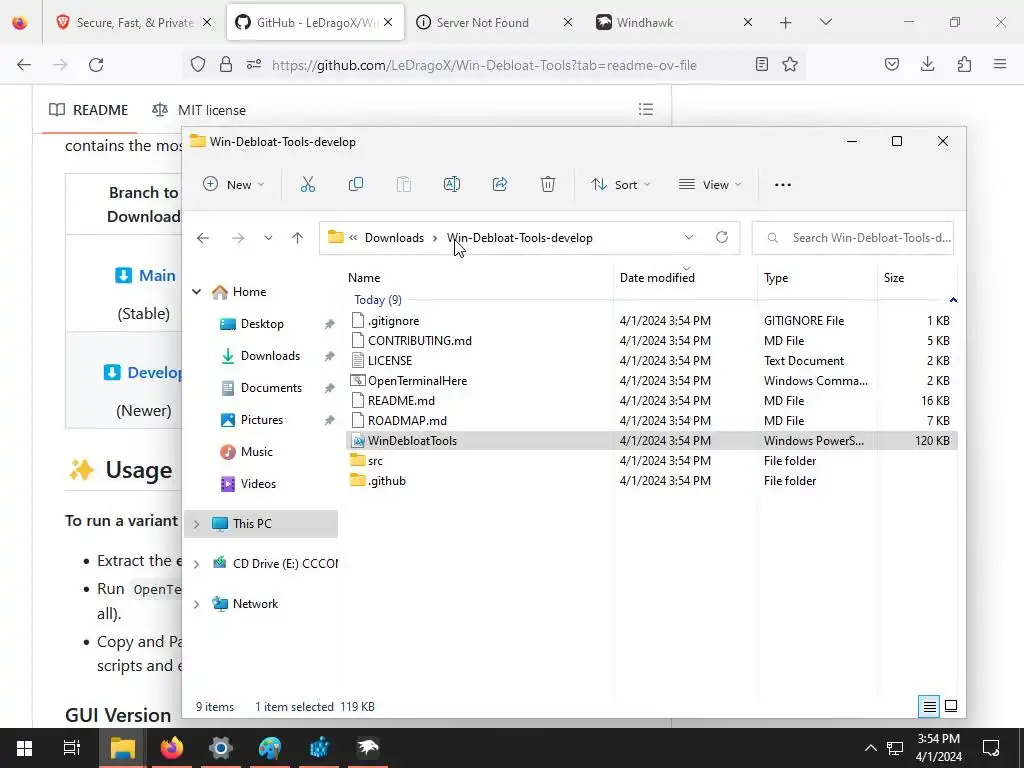Switch to Secure, Fast, & Private tab
The width and height of the screenshot is (1024, 768).
click(x=135, y=22)
